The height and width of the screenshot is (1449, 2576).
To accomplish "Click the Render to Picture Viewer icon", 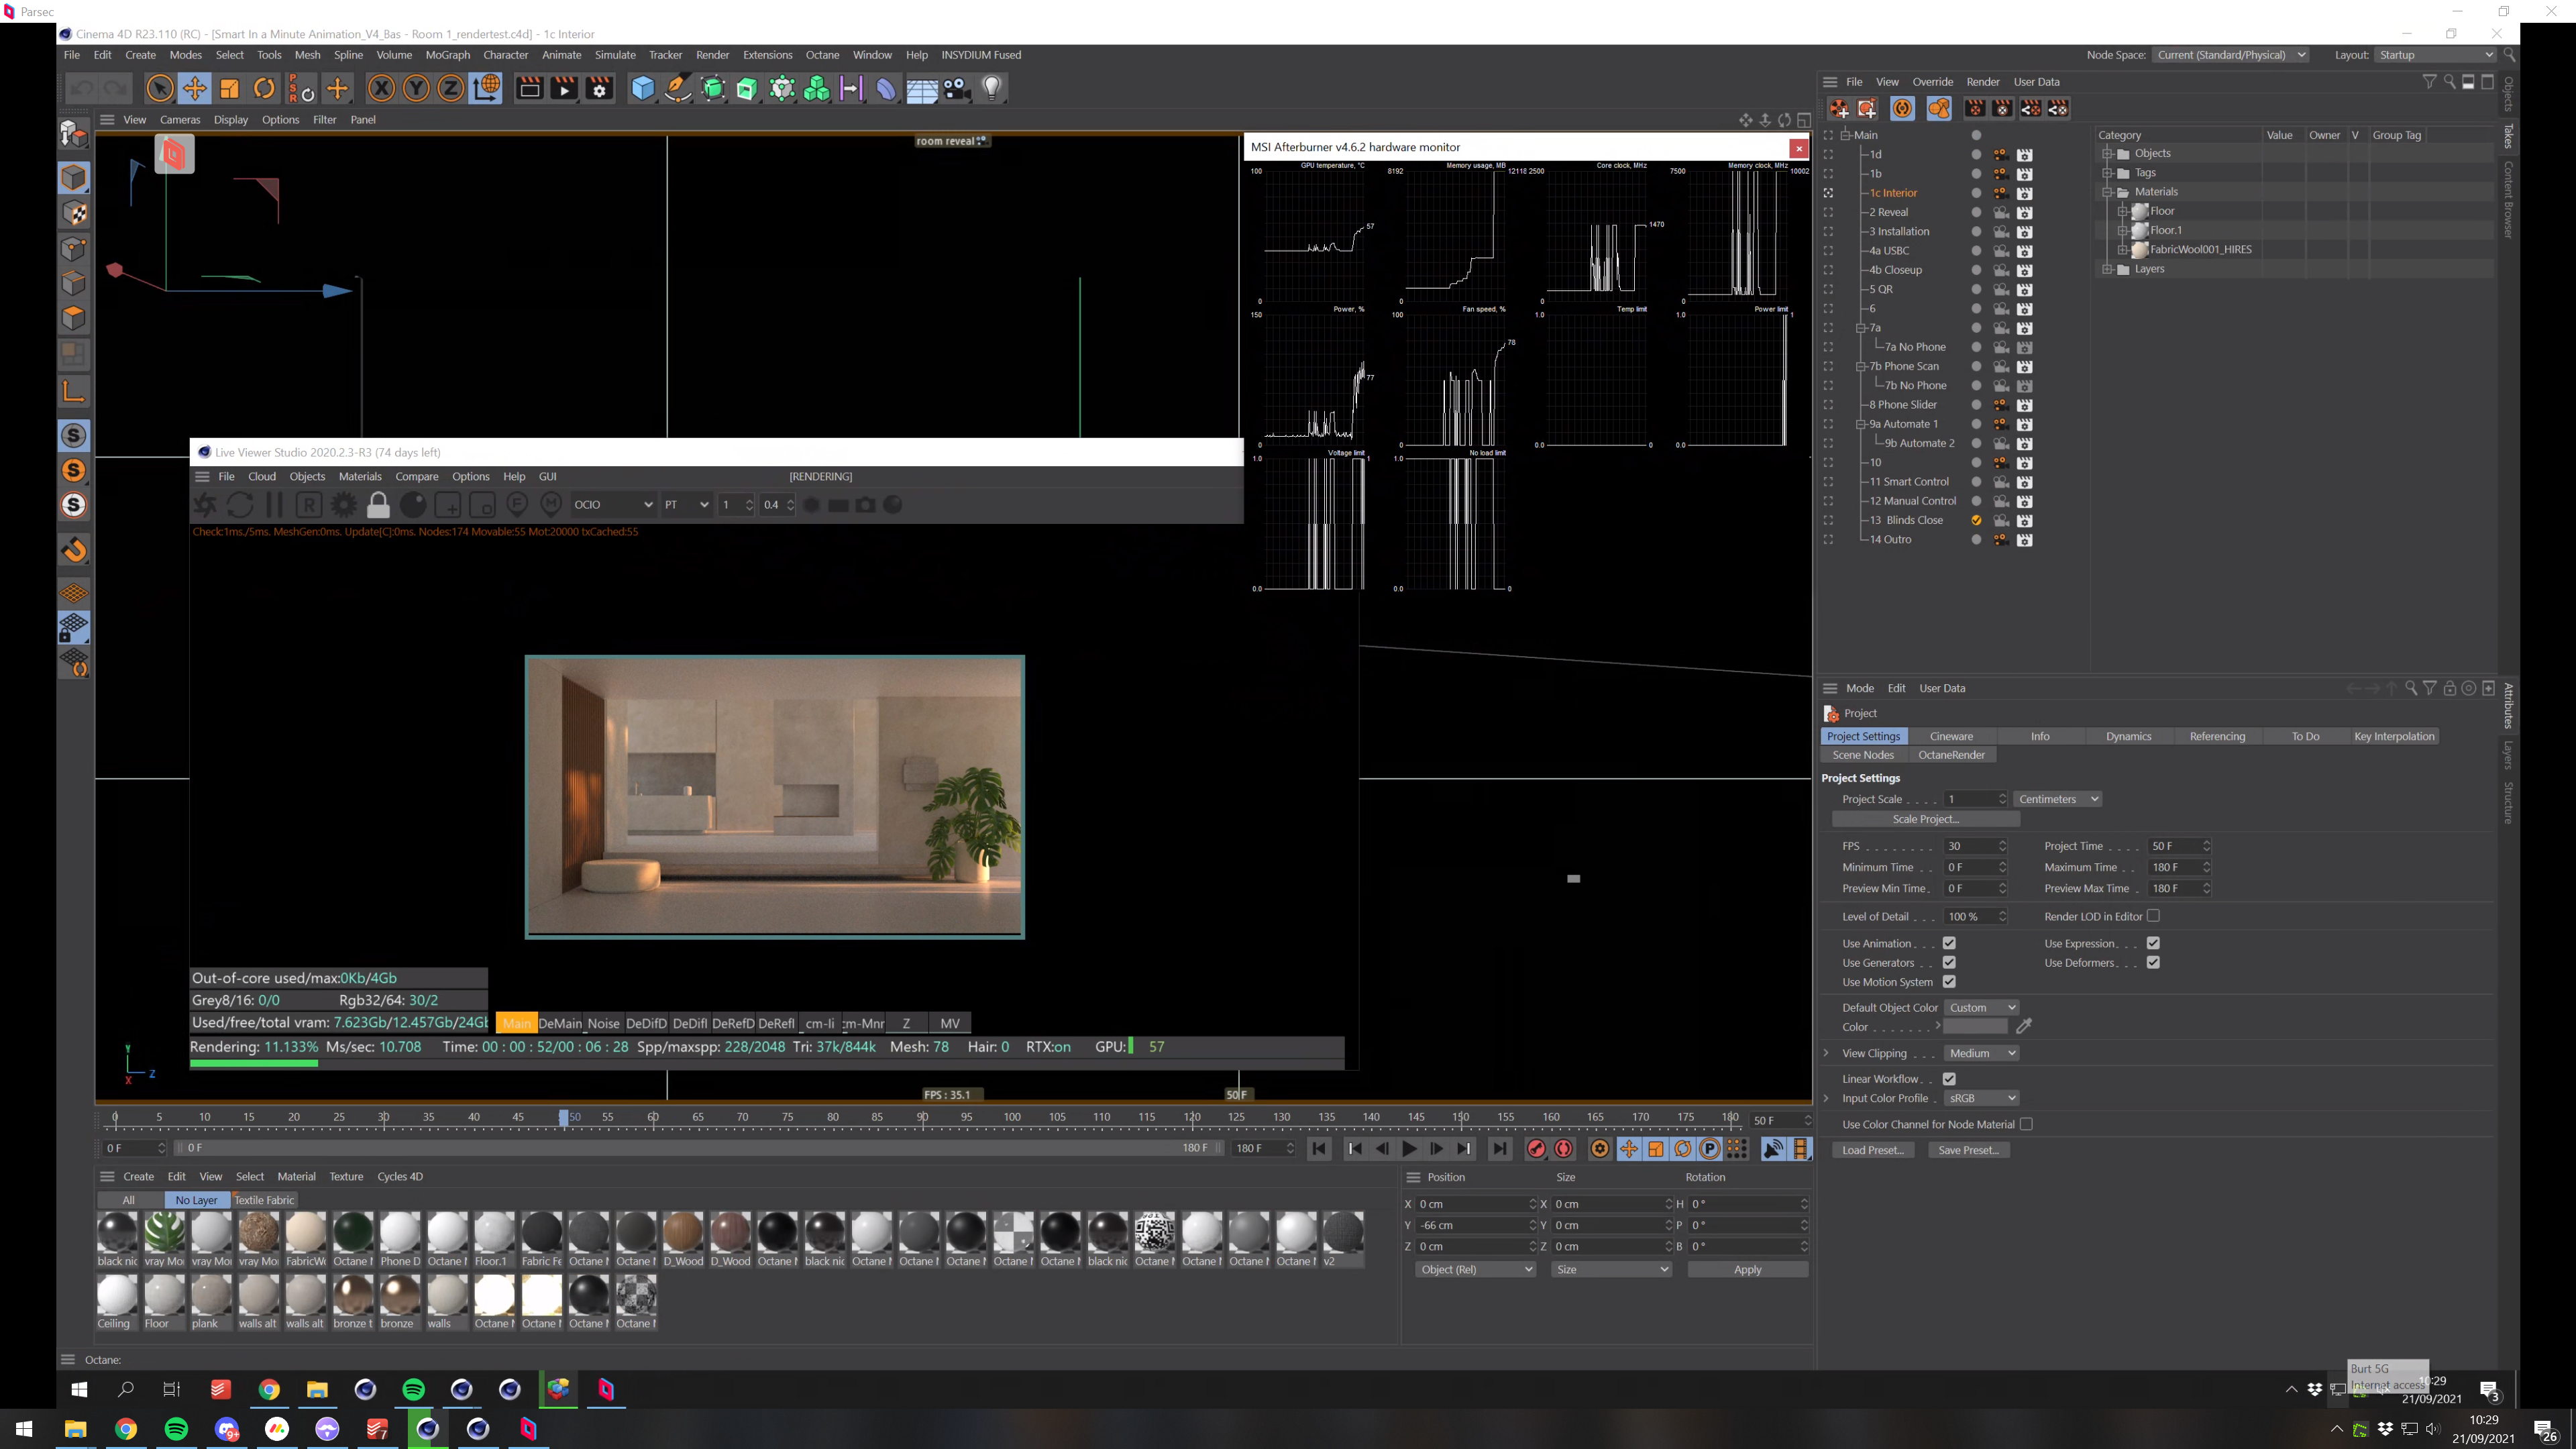I will point(564,89).
